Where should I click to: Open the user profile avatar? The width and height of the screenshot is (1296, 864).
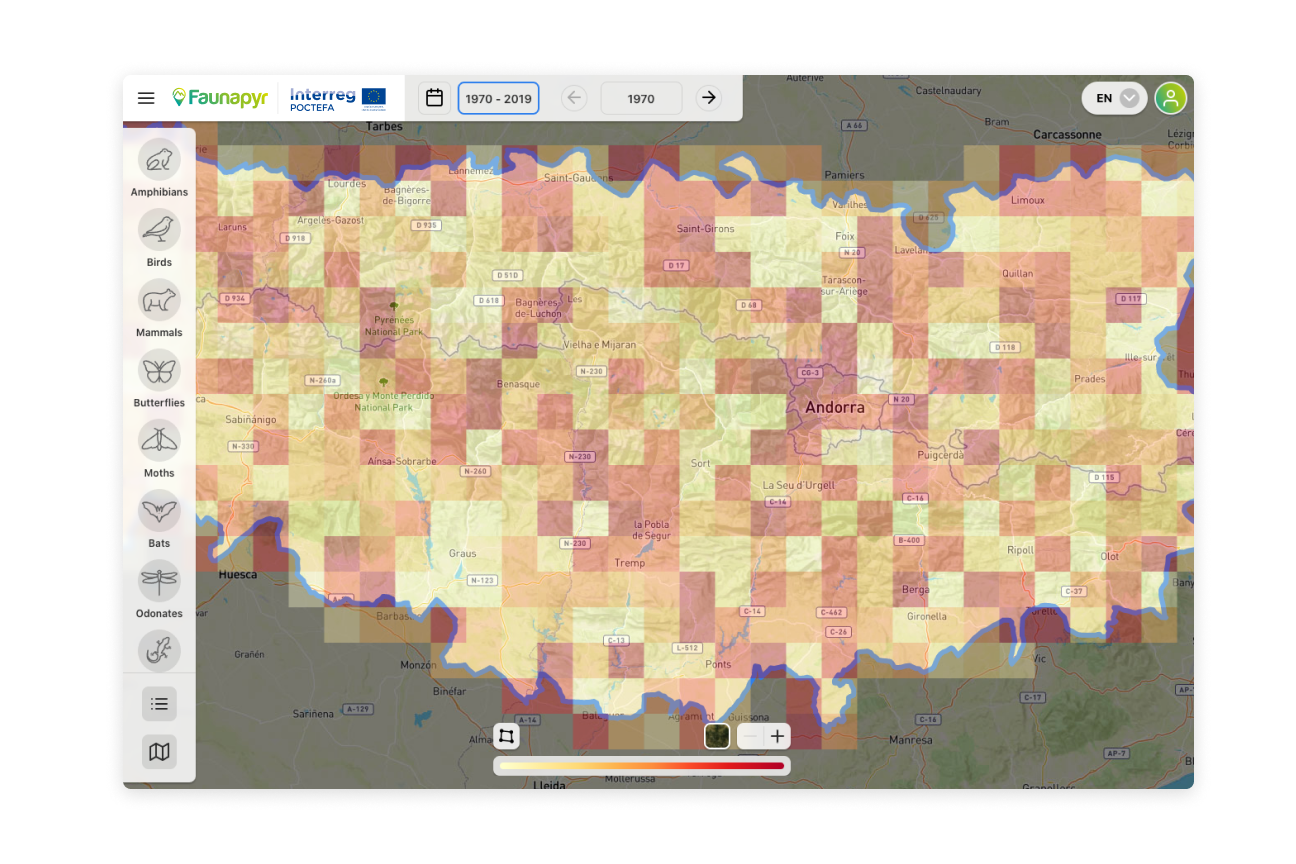point(1170,98)
